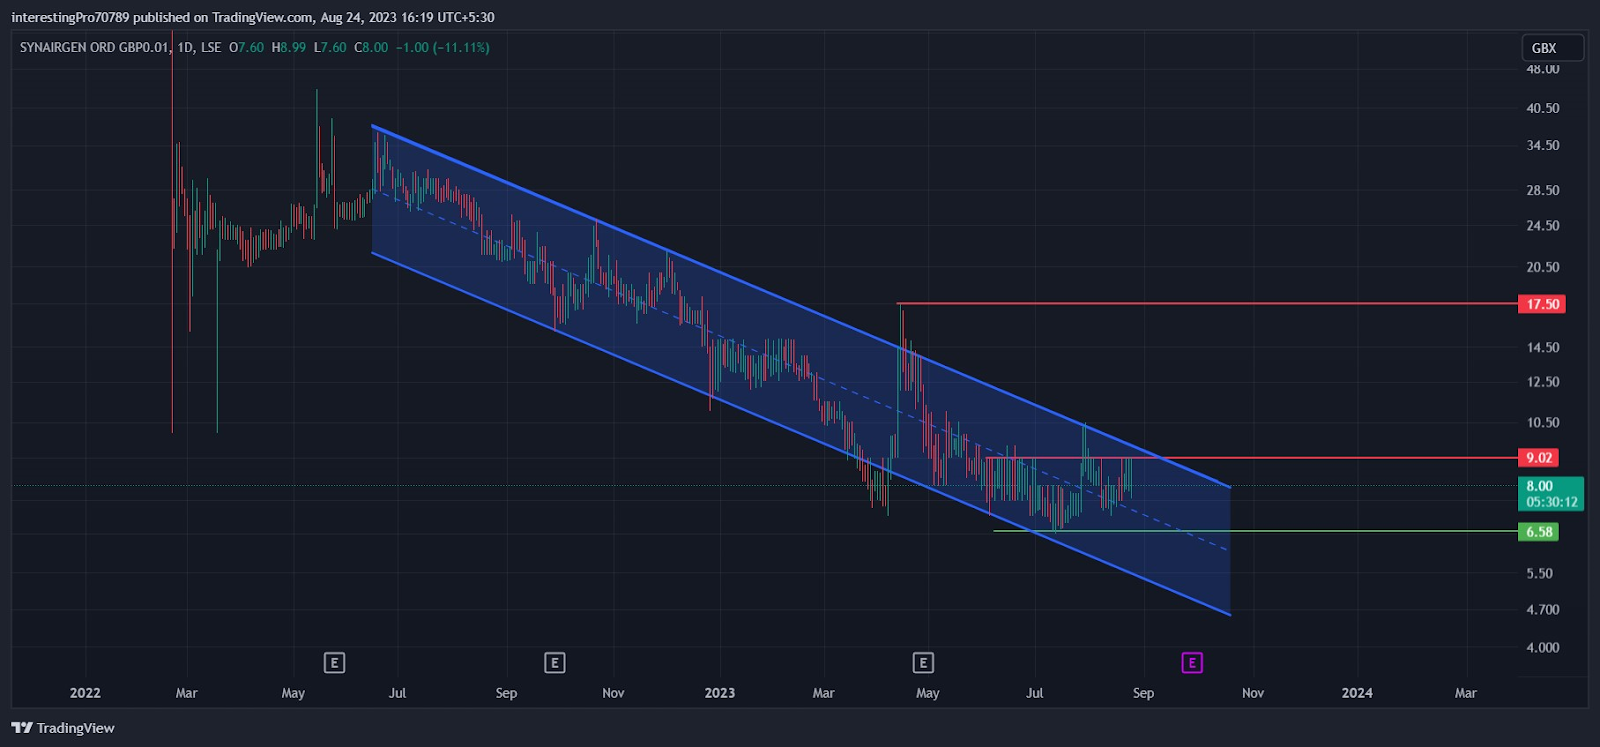Viewport: 1600px width, 747px height.
Task: Click the 05:30:12 countdown timer
Action: click(x=1552, y=502)
